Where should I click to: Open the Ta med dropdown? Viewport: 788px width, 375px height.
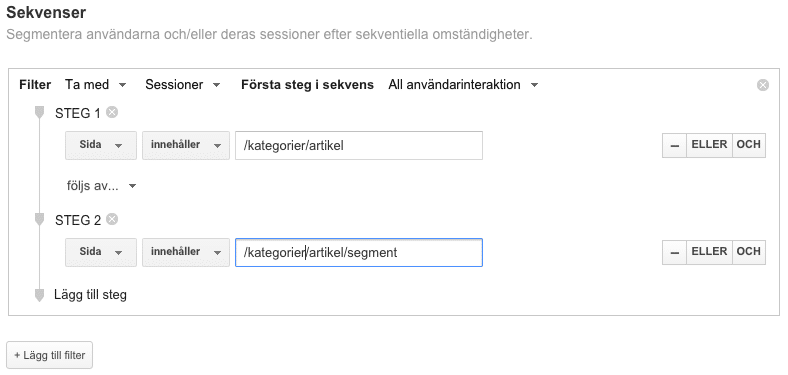coord(95,85)
